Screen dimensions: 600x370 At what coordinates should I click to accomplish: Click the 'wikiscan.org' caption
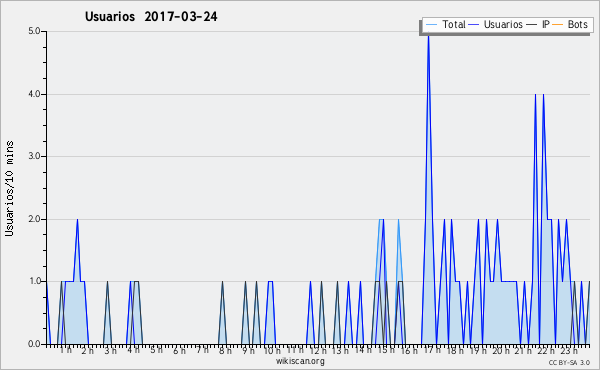coord(300,361)
